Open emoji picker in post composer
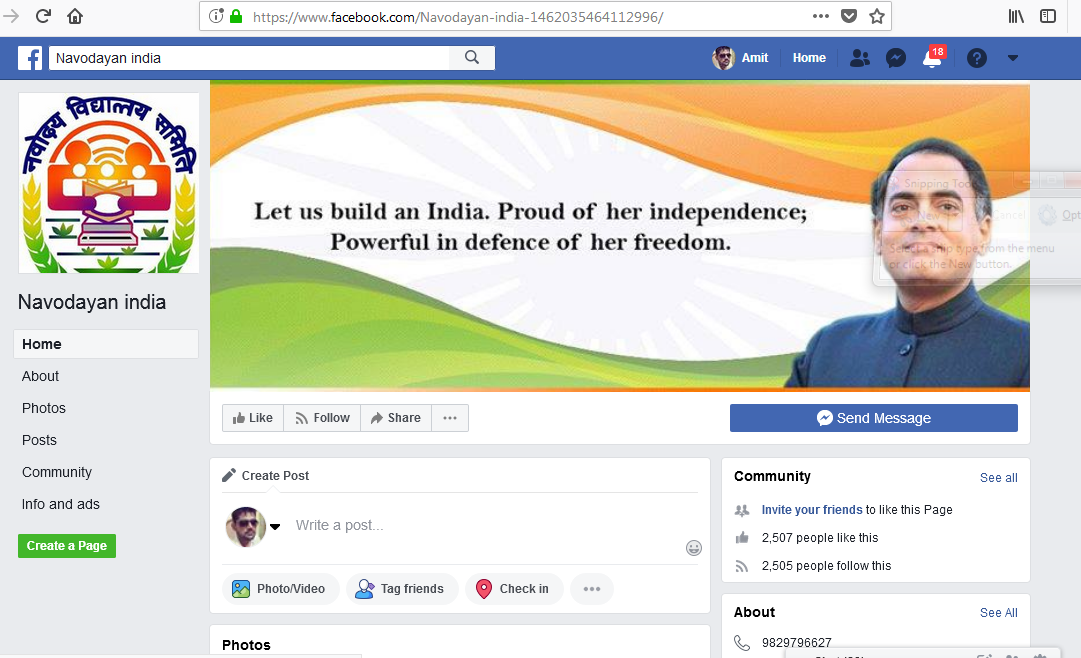The image size is (1081, 658). (x=694, y=548)
